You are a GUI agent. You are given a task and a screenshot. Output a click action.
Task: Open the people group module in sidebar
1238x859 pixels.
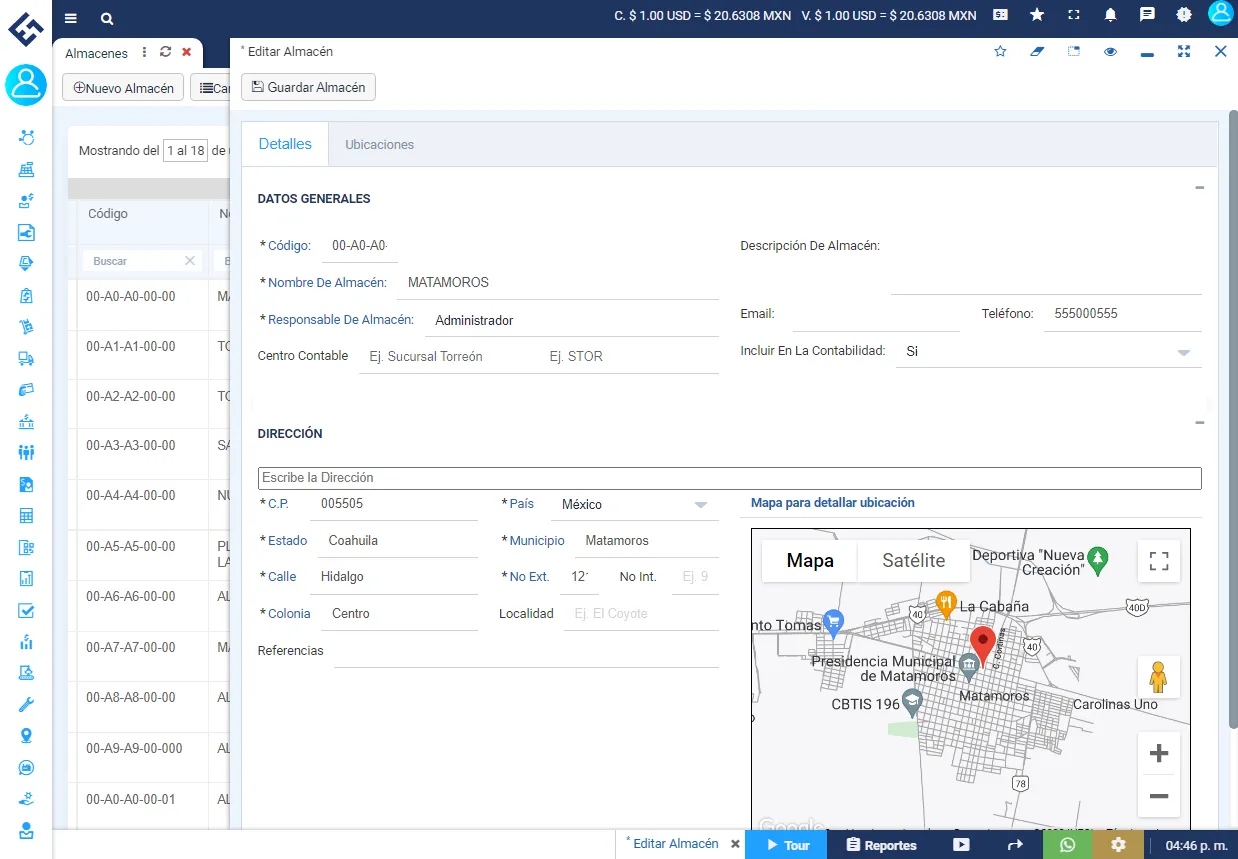point(26,452)
